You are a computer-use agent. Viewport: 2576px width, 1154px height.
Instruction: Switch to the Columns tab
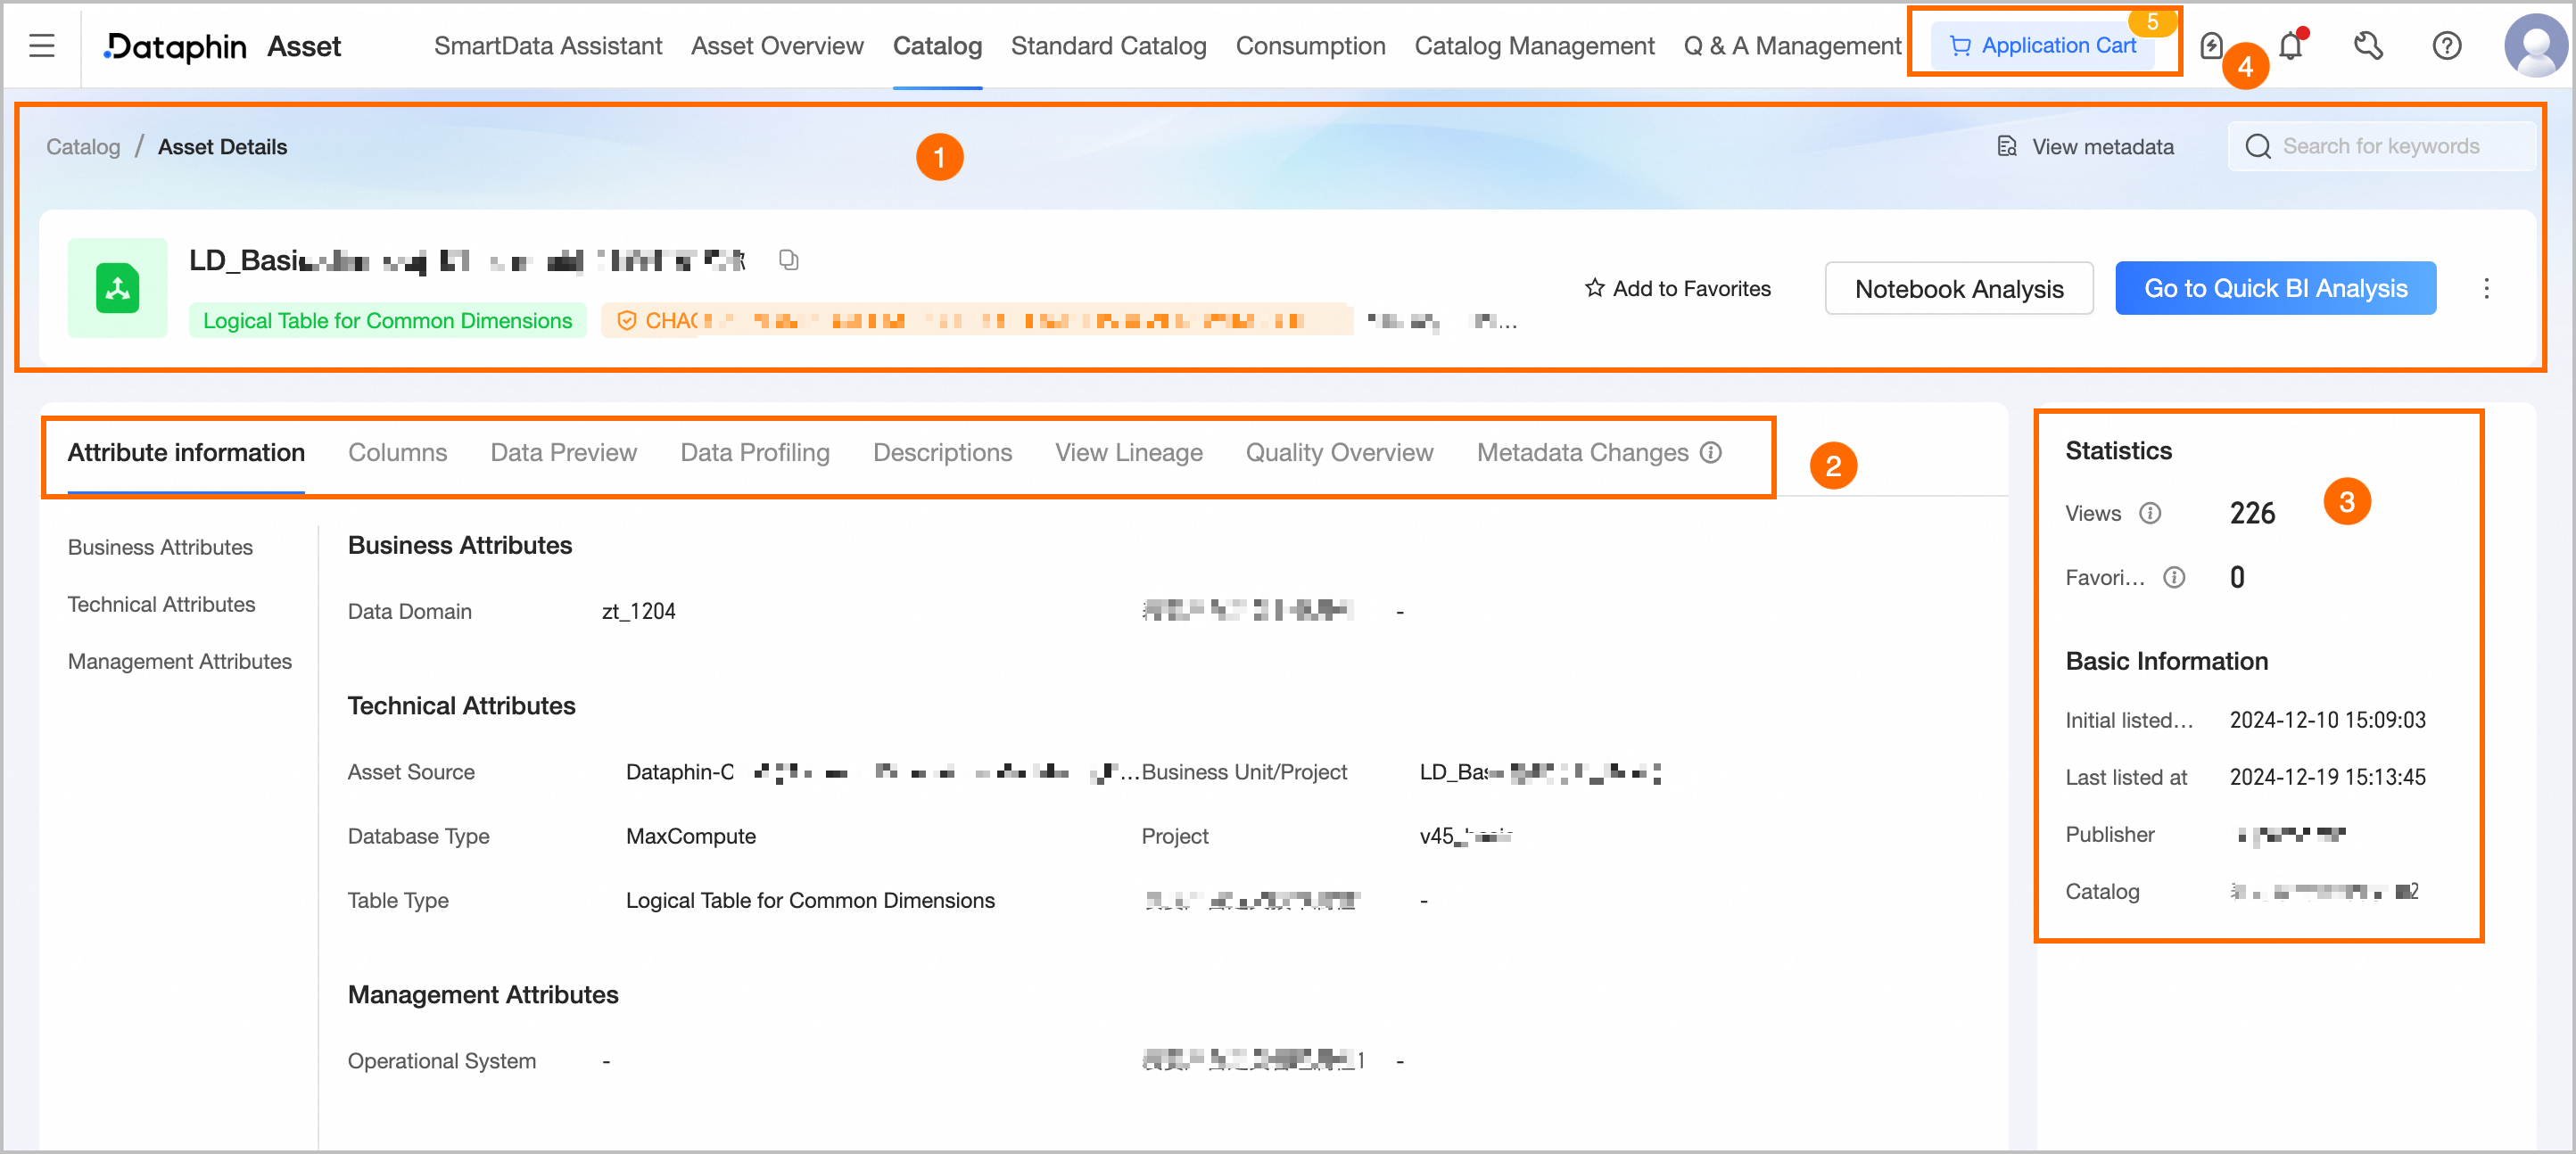click(x=397, y=452)
